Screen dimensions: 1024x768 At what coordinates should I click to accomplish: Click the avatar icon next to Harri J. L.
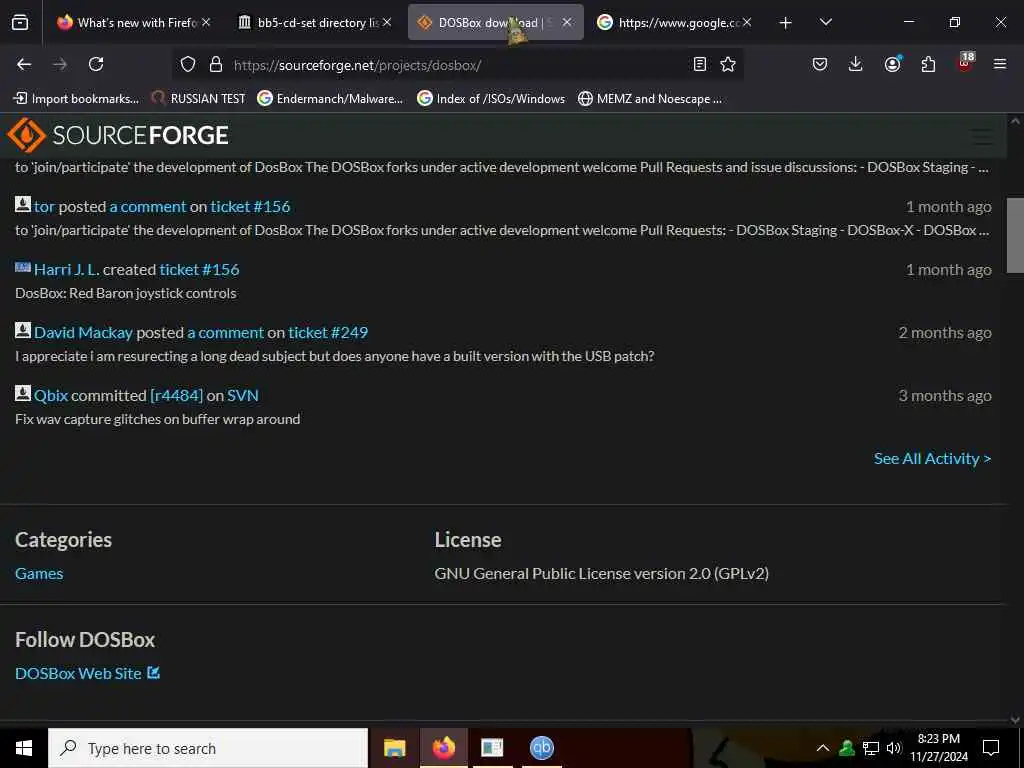point(23,267)
